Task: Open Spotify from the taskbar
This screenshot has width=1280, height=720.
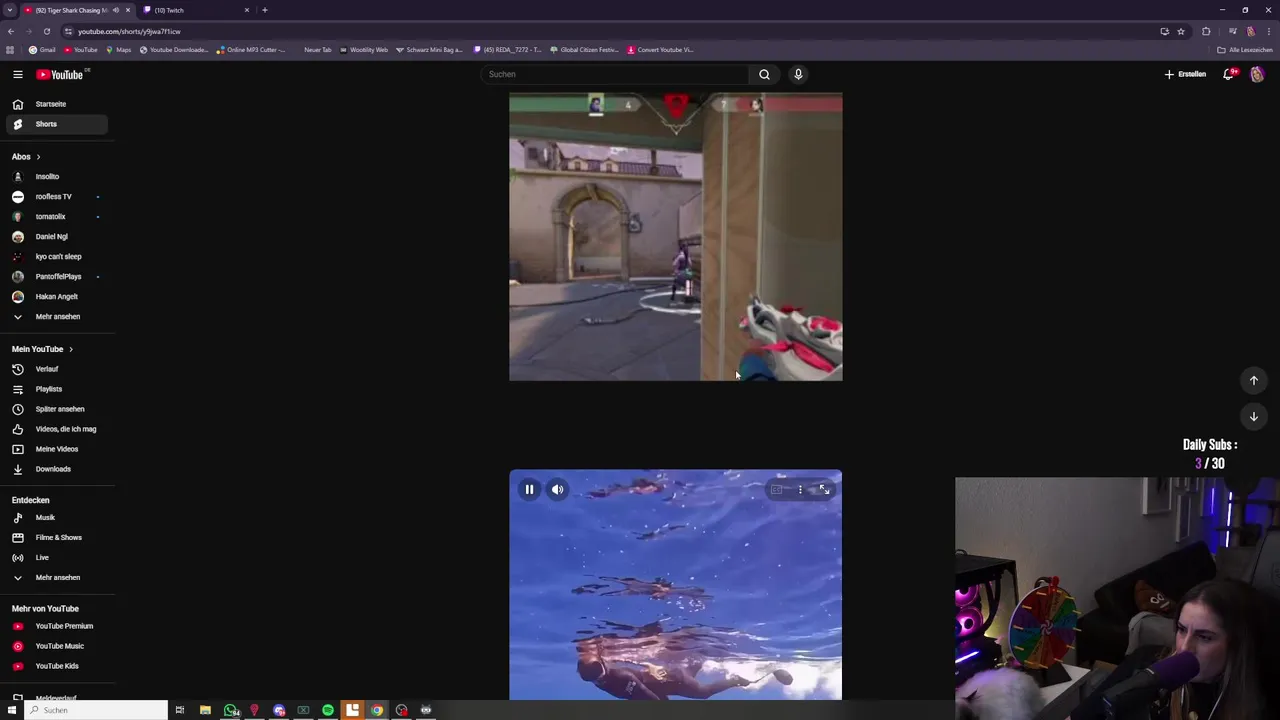Action: (x=328, y=710)
